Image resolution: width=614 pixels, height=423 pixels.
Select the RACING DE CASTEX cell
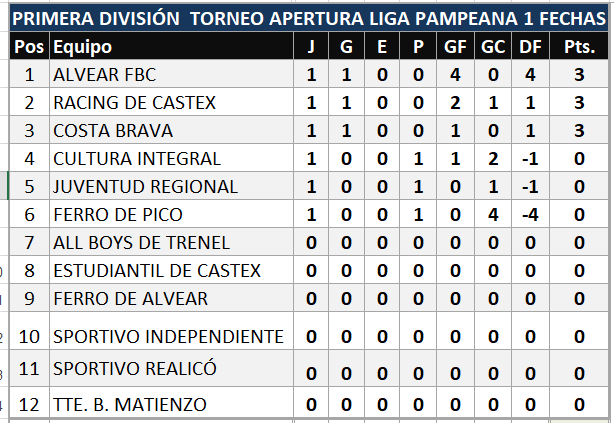click(x=134, y=103)
